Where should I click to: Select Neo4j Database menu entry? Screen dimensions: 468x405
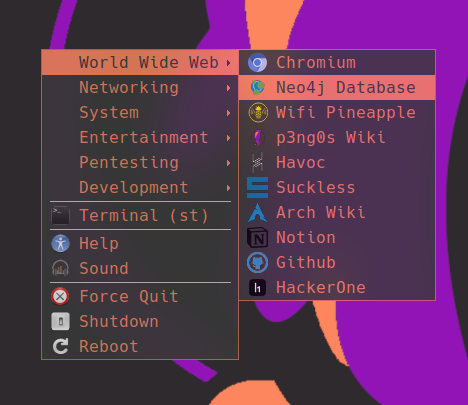[x=337, y=88]
